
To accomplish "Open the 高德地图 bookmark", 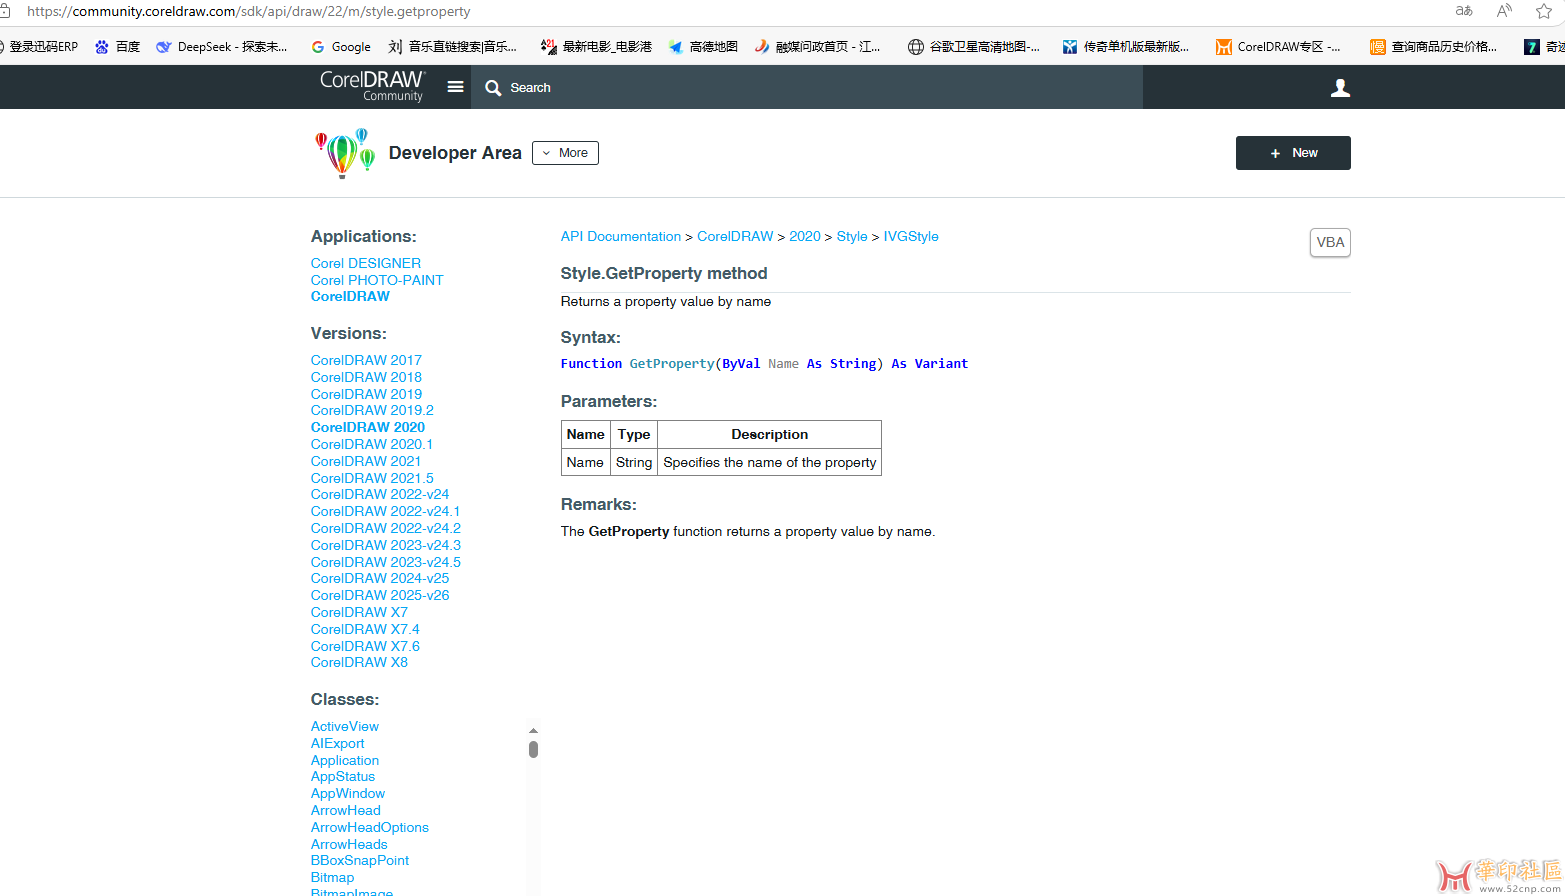I will pyautogui.click(x=703, y=46).
